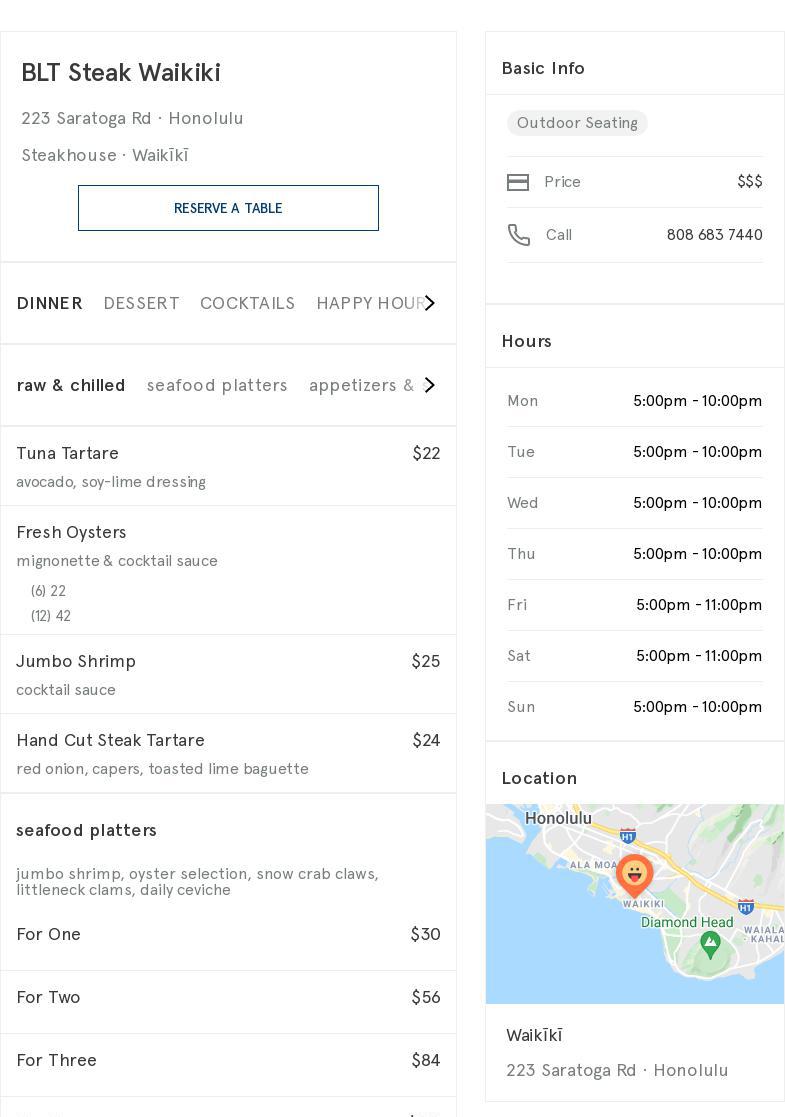Expand more menu tabs with the arrow
This screenshot has width=785, height=1117.
coord(430,303)
